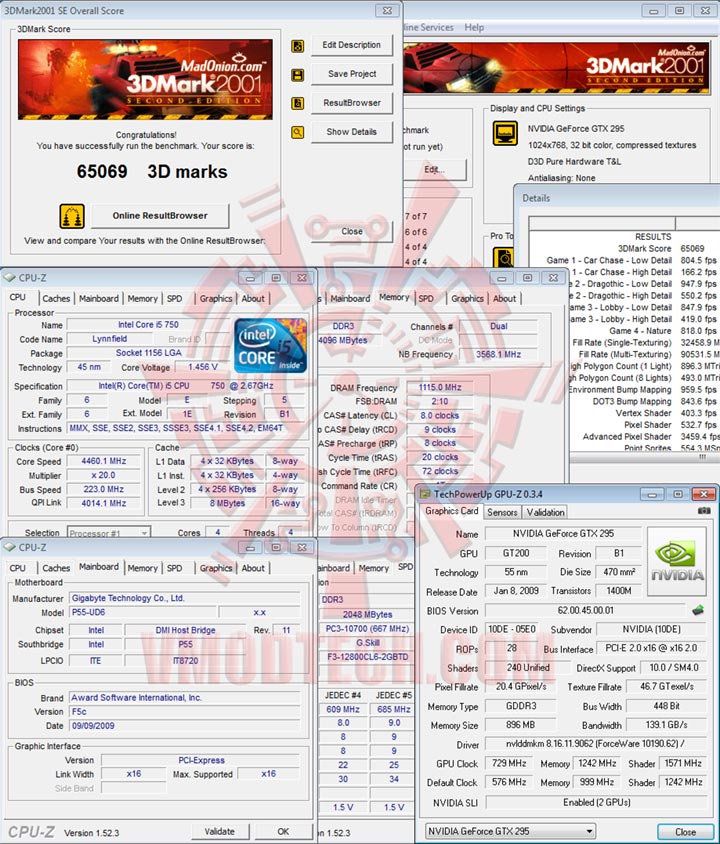Open Memory tab in bottom CPU-Z
The height and width of the screenshot is (844, 720).
(x=143, y=568)
